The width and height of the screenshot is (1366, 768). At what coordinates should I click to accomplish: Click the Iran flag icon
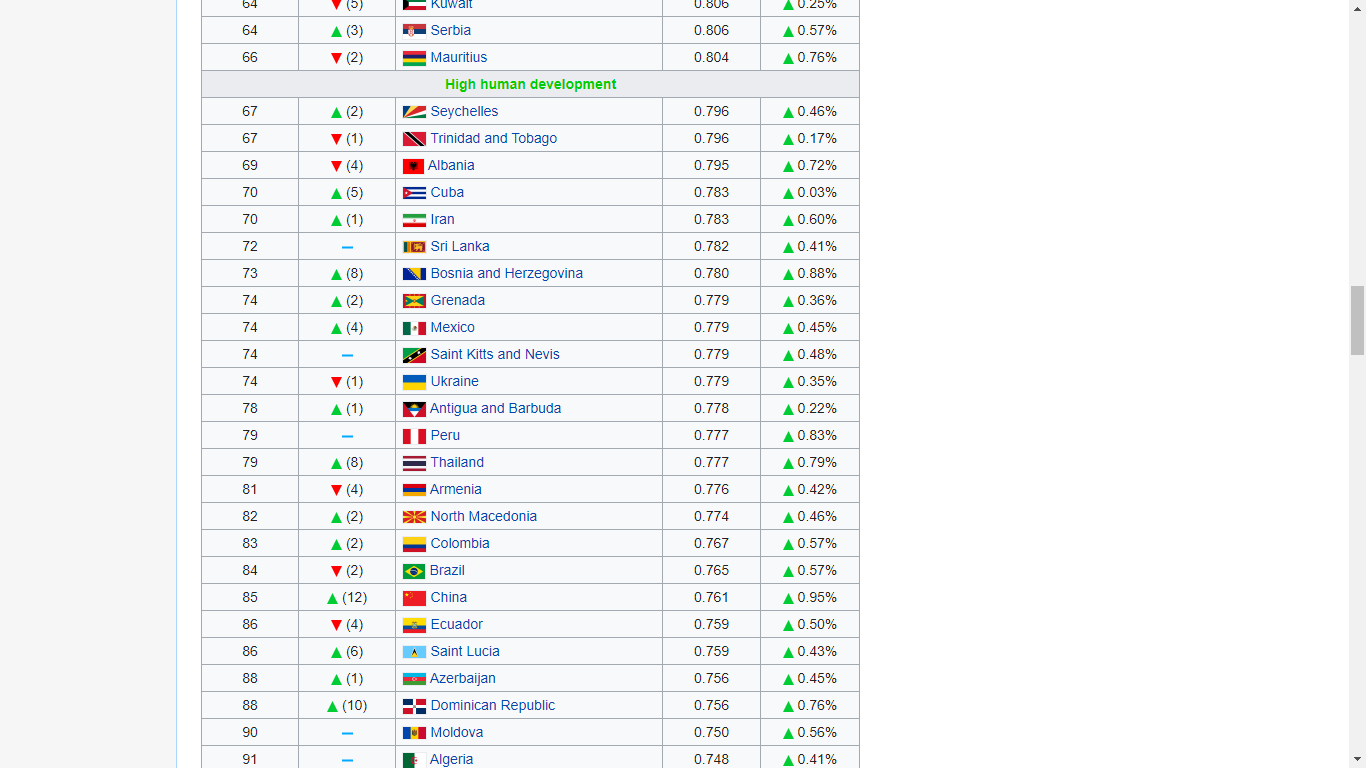pyautogui.click(x=414, y=220)
